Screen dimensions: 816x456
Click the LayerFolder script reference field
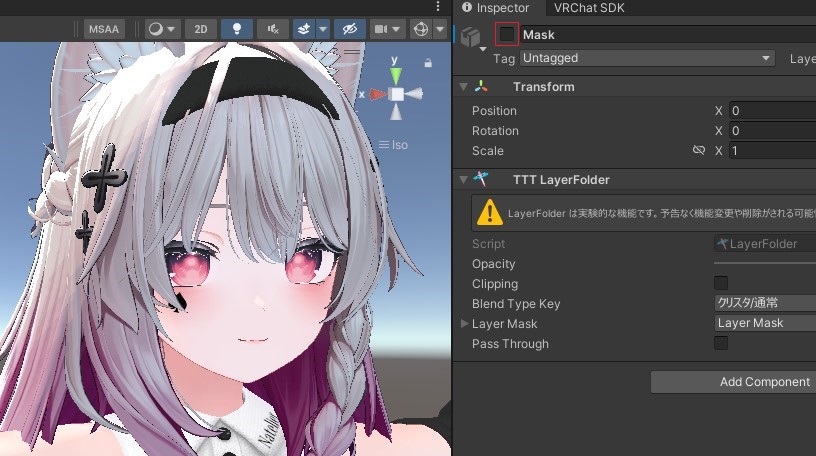coord(765,244)
